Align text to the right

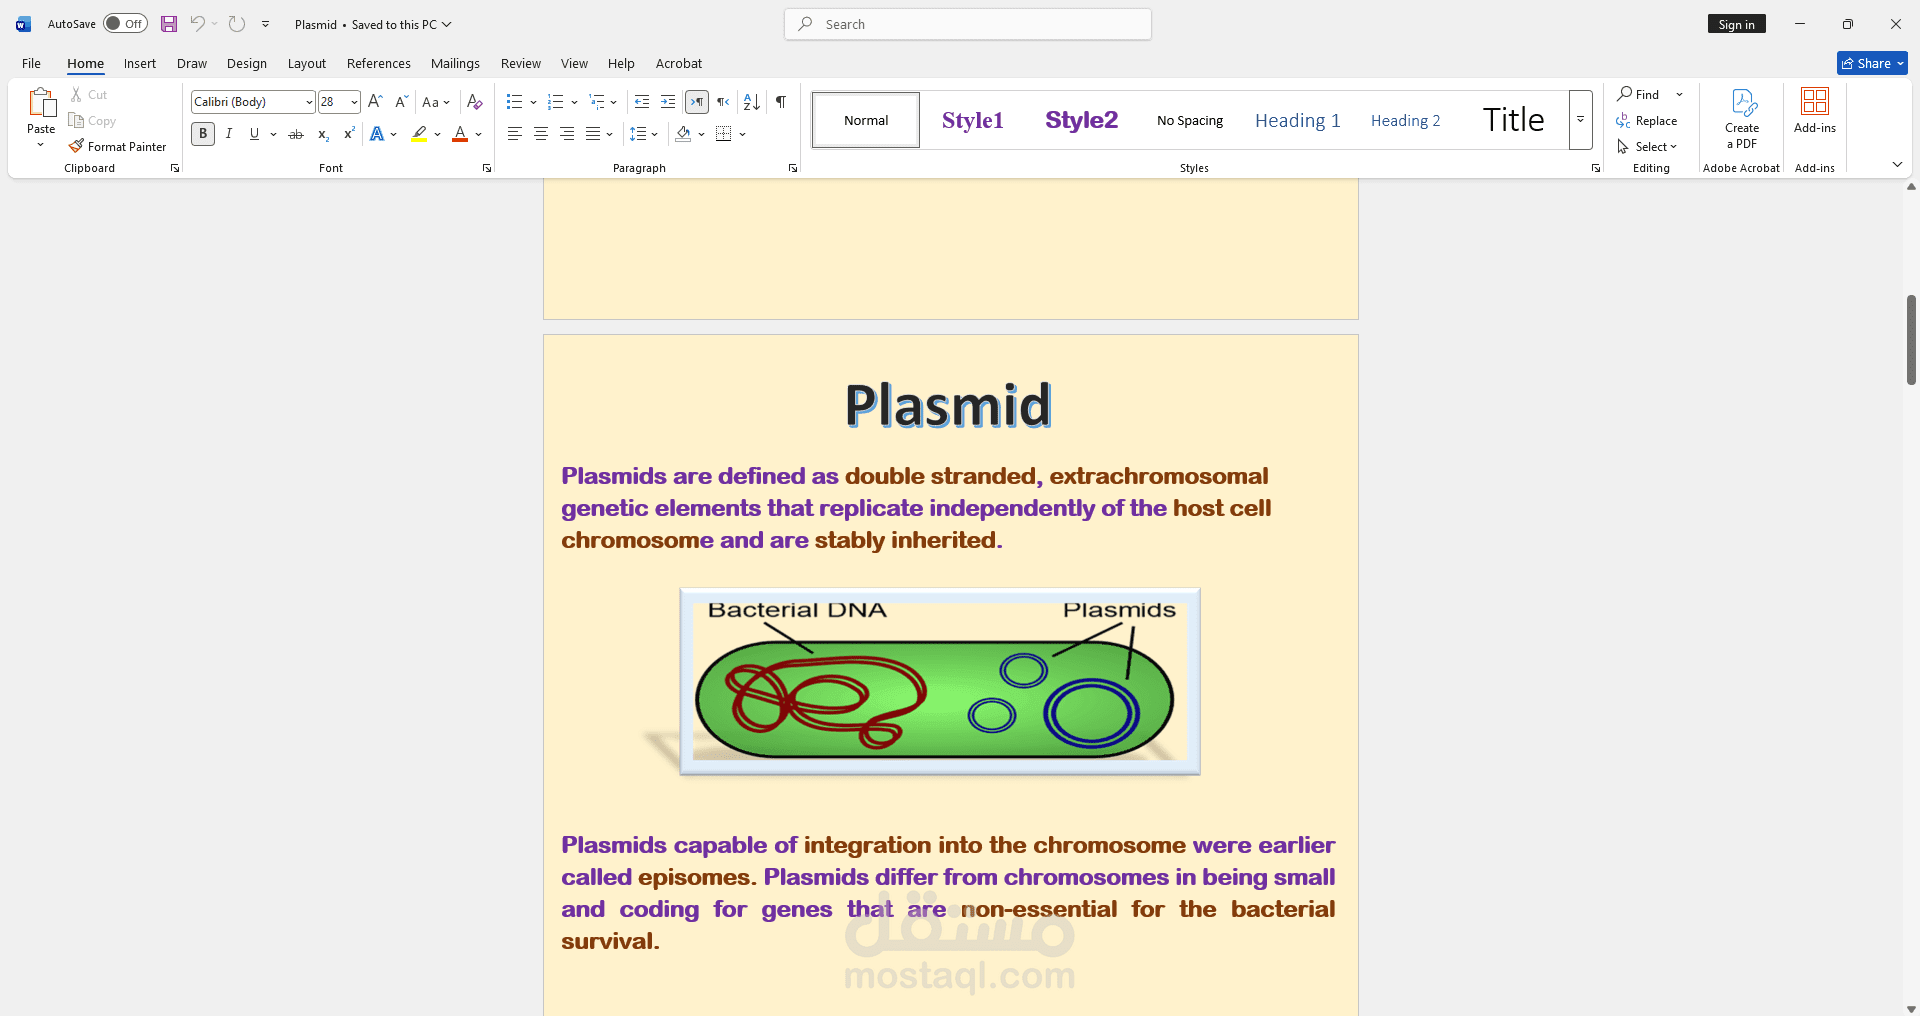tap(567, 134)
